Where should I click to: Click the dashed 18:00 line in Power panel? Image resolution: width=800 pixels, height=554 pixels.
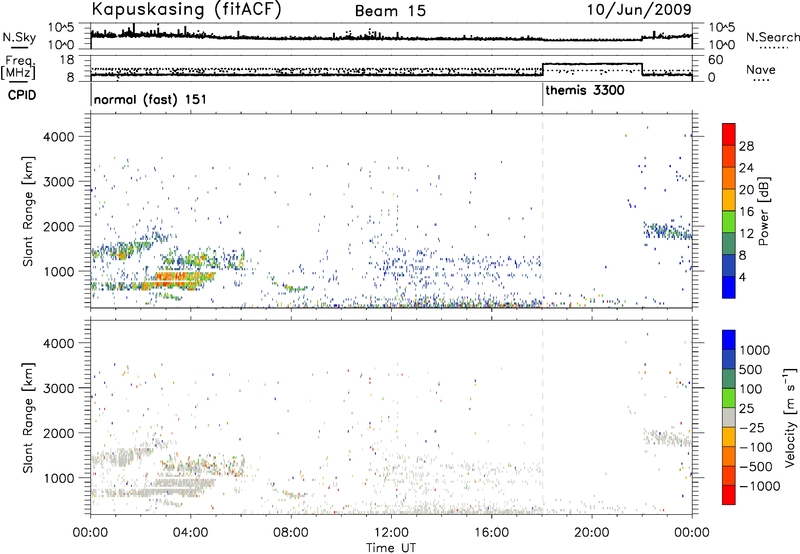(x=542, y=211)
